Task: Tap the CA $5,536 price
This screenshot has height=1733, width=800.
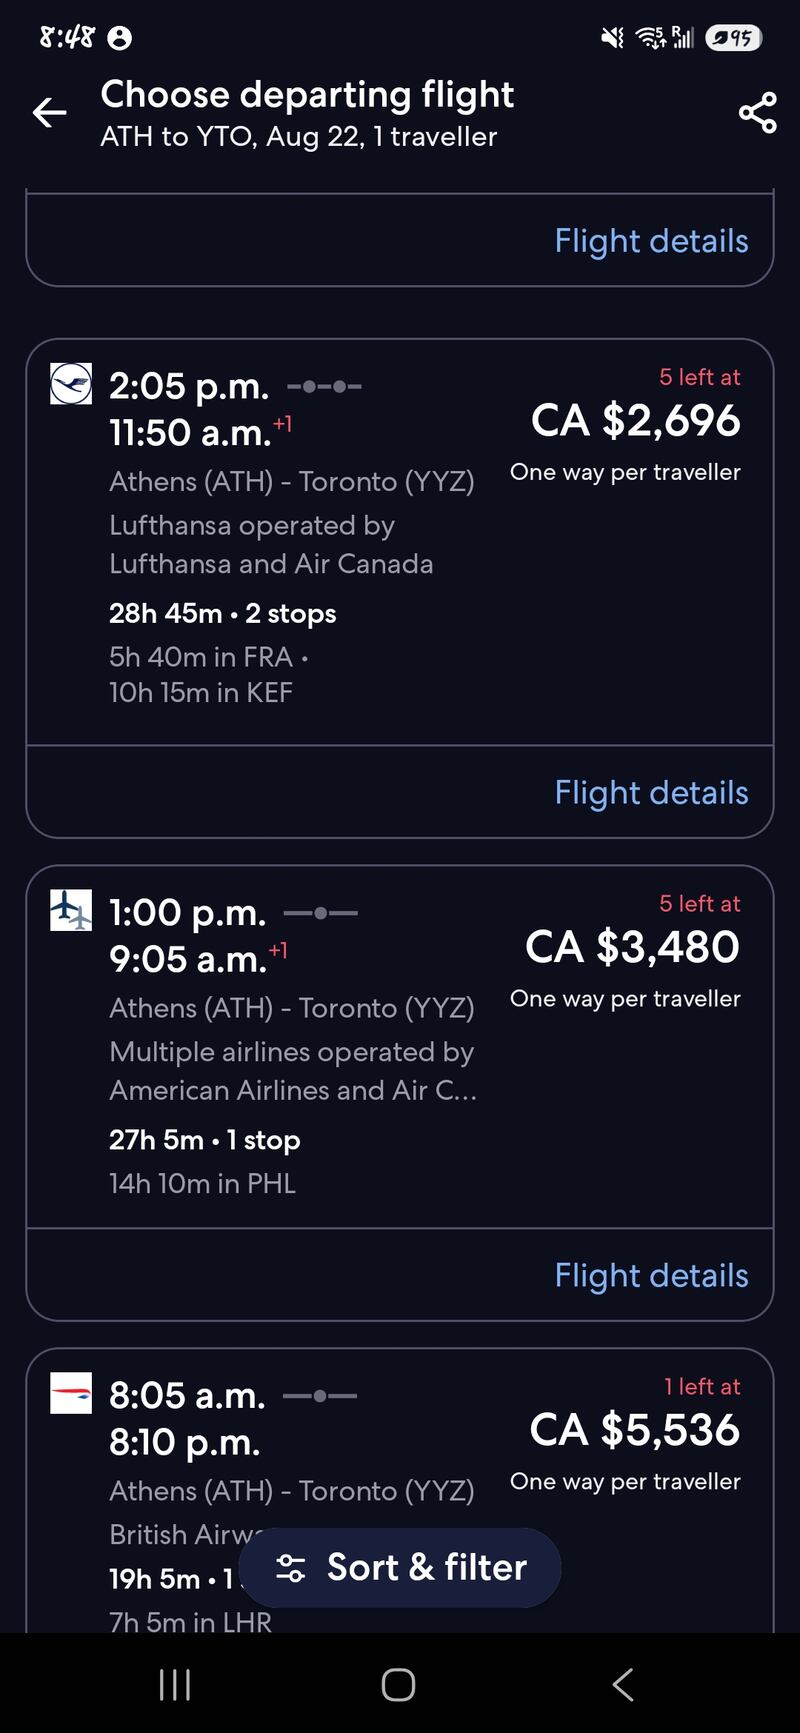Action: 635,1429
